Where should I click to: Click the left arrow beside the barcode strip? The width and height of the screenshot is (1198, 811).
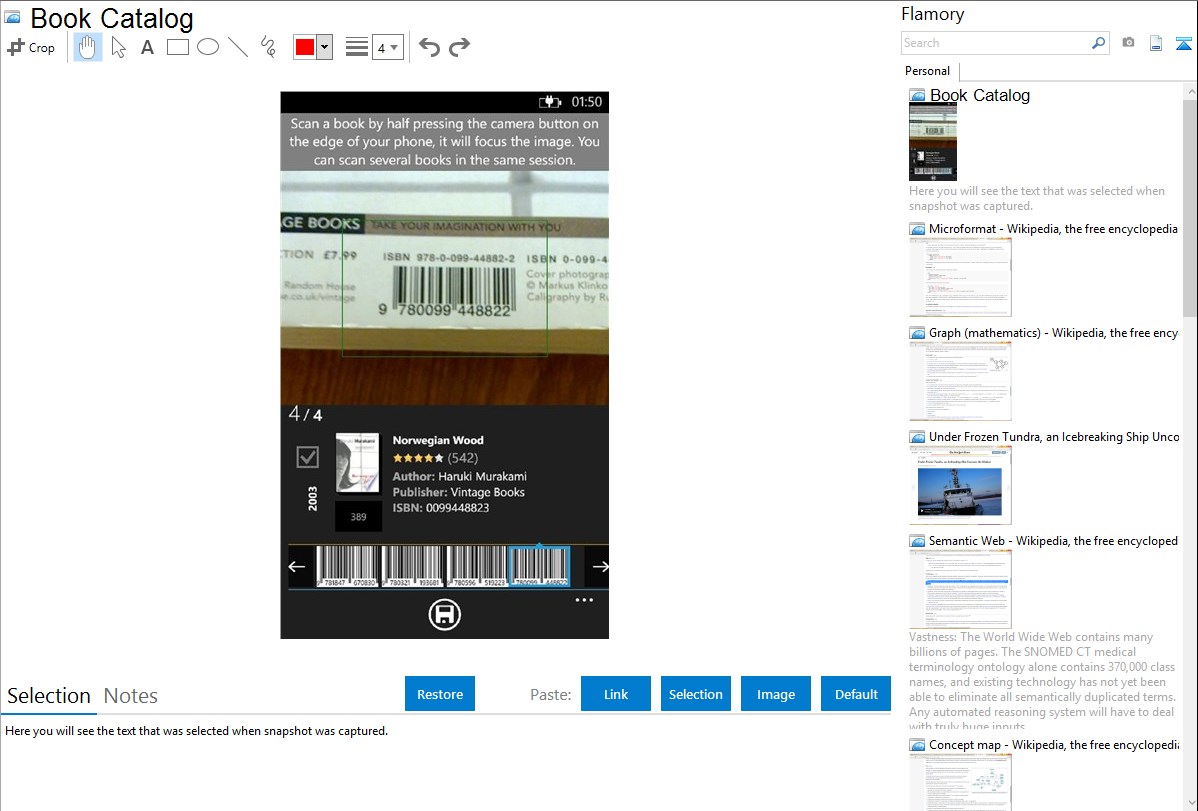(297, 566)
